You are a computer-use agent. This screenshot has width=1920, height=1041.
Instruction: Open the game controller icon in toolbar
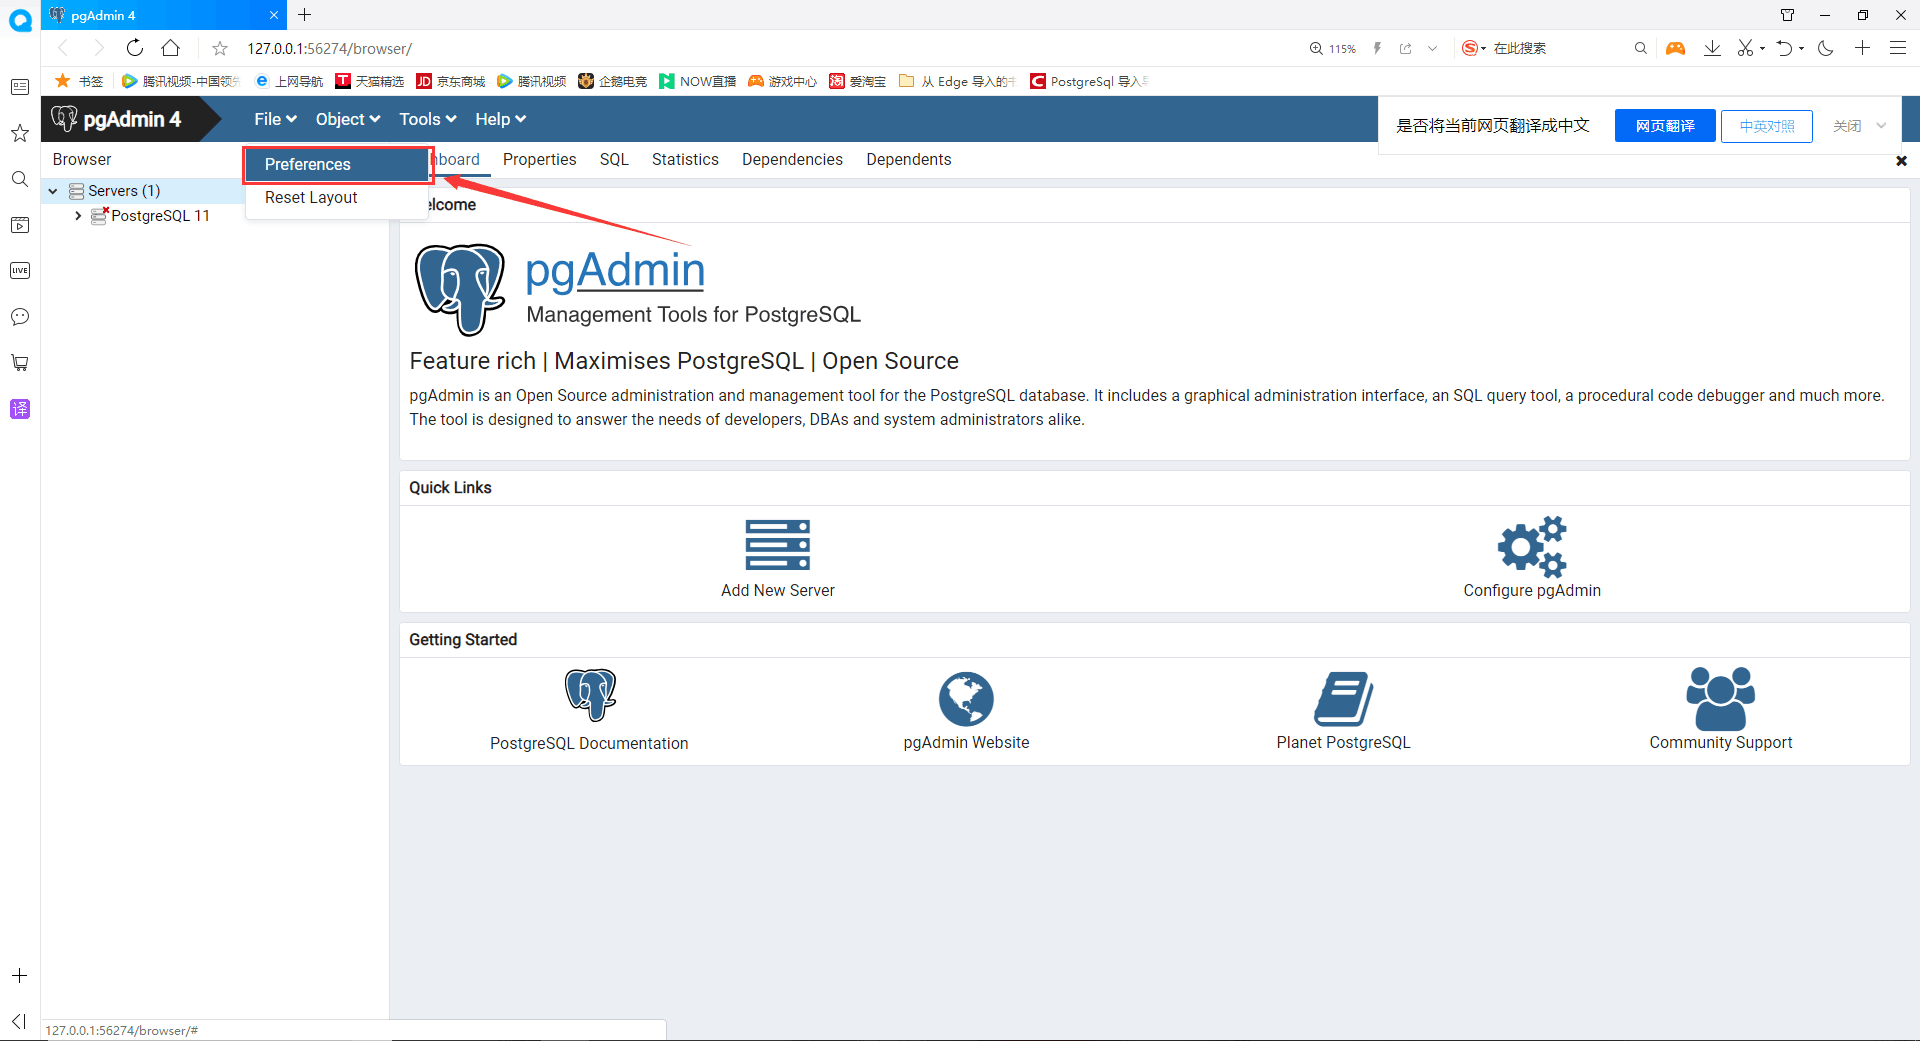[1675, 48]
